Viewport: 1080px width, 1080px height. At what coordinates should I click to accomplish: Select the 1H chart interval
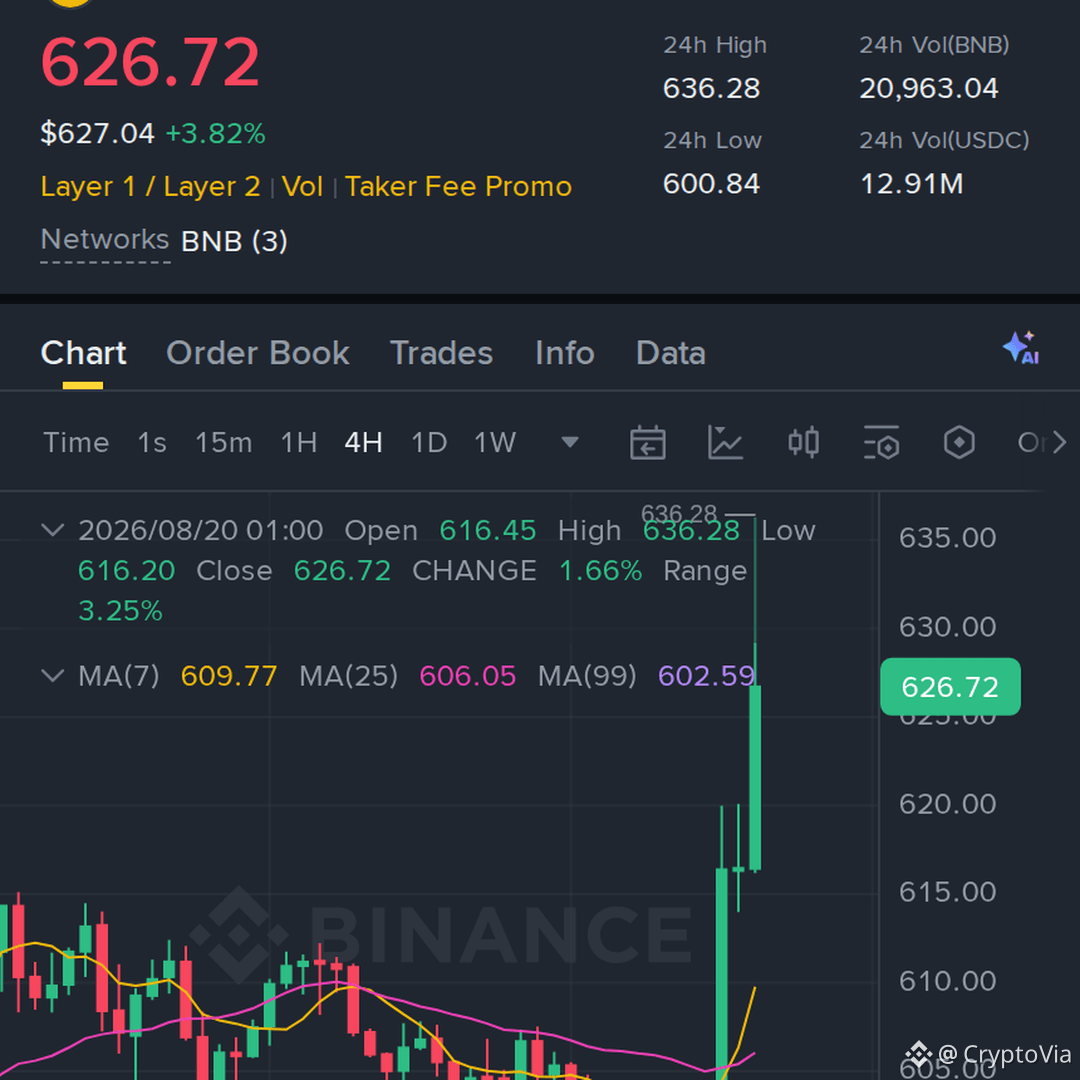pos(299,442)
